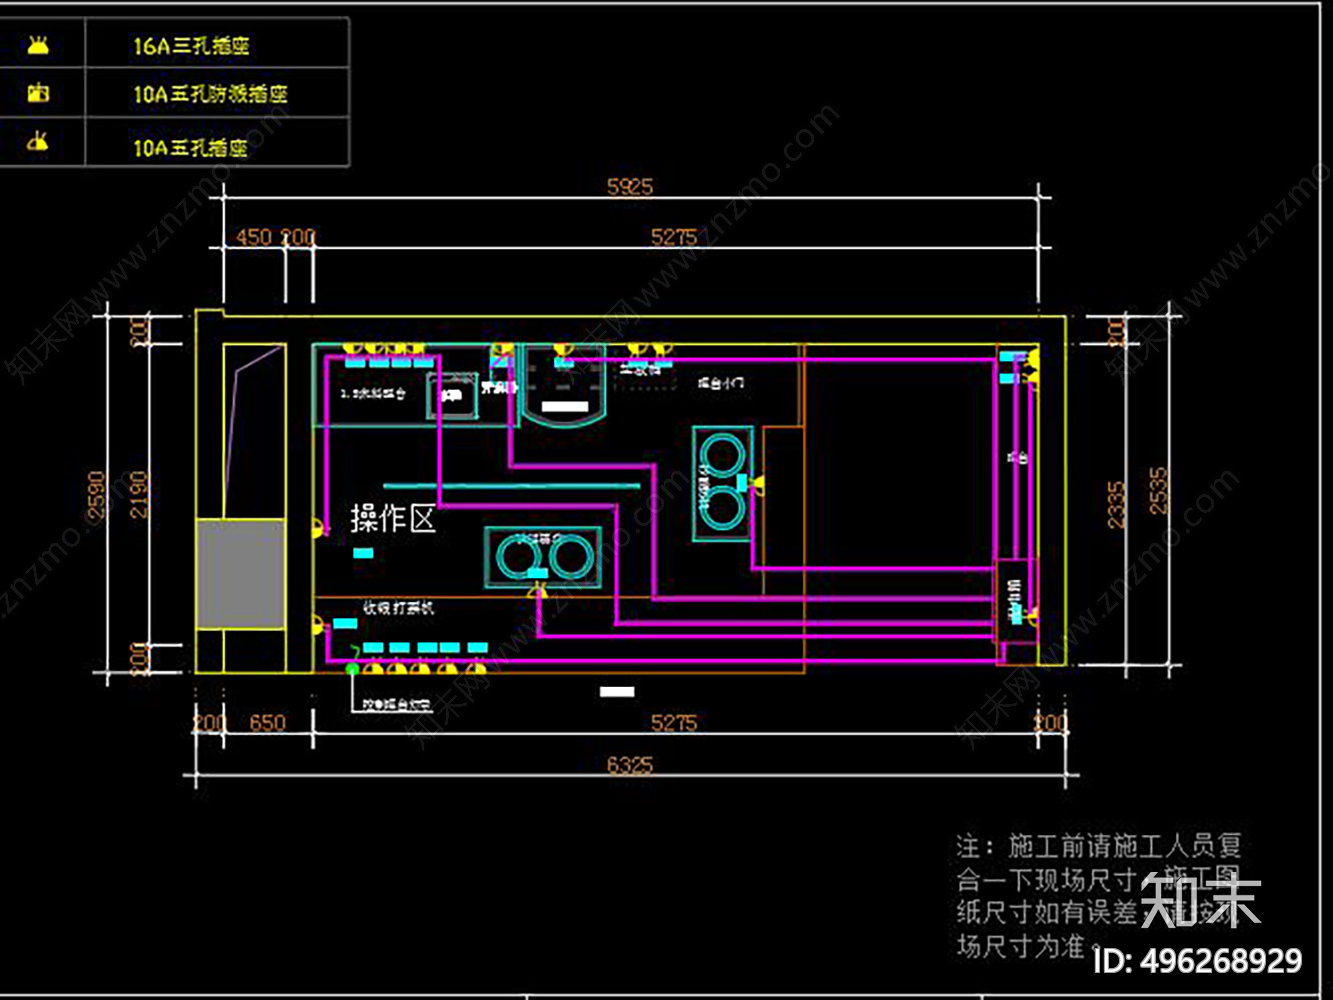Select the vertical twin-circle equipment box
Image resolution: width=1333 pixels, height=1000 pixels.
coord(722,483)
